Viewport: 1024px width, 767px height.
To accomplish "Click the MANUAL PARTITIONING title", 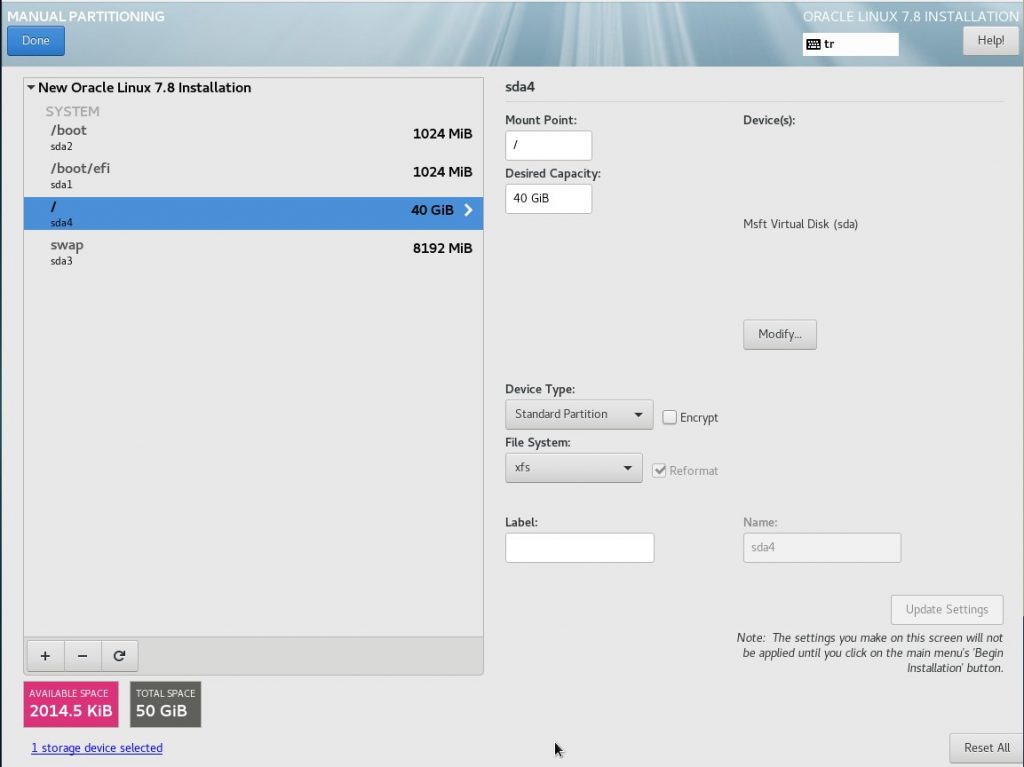I will click(86, 16).
